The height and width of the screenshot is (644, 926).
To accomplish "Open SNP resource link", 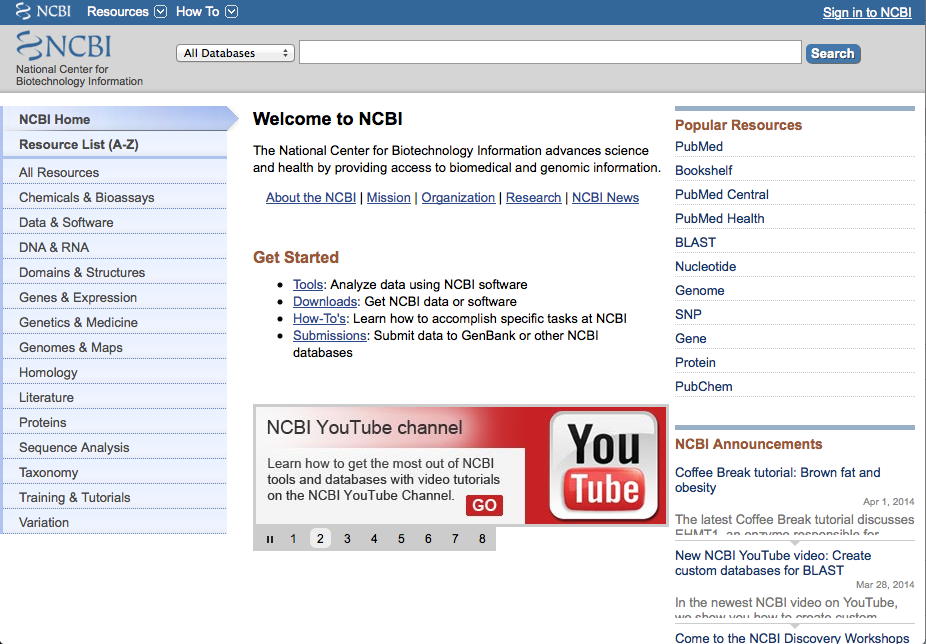I will tap(688, 314).
